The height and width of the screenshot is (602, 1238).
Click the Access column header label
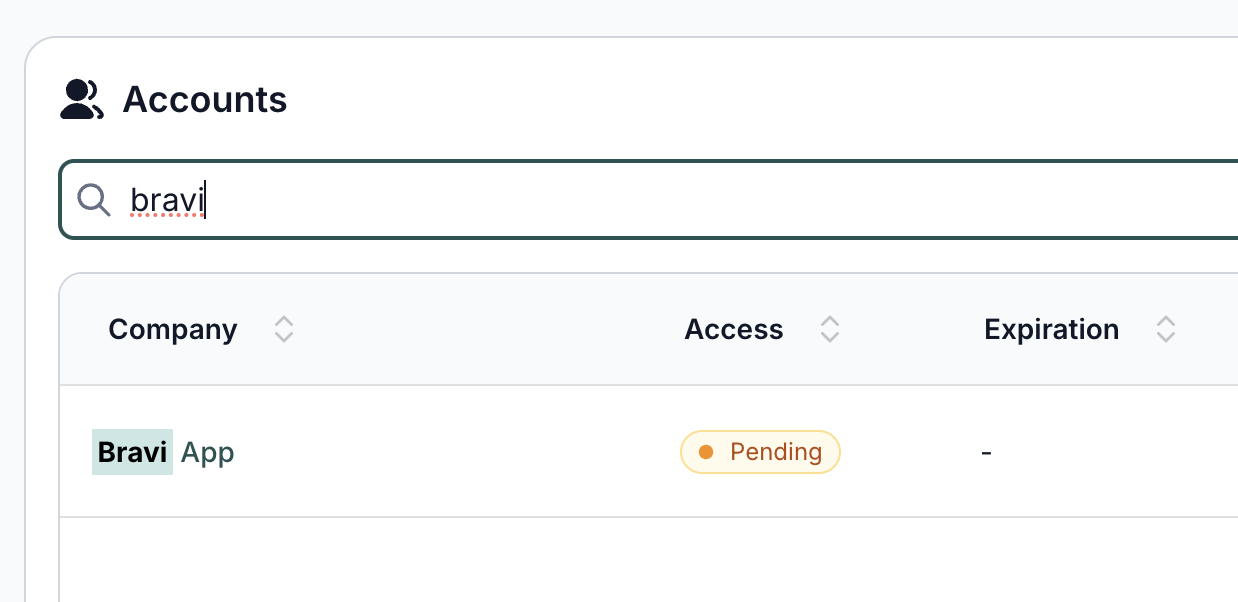pos(733,329)
